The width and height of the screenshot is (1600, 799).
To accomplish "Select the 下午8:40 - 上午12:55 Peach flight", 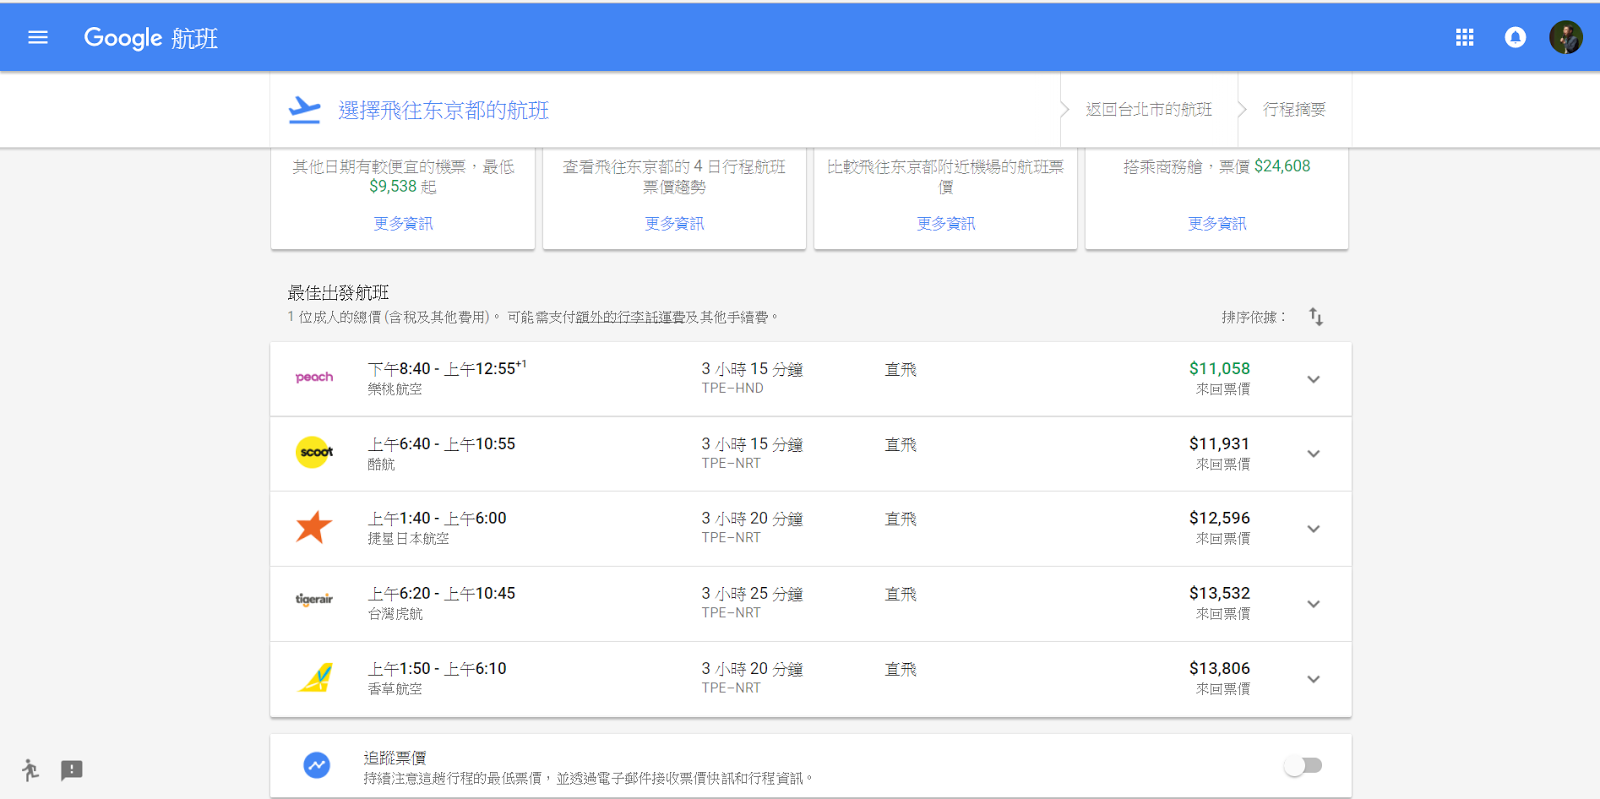I will 811,379.
